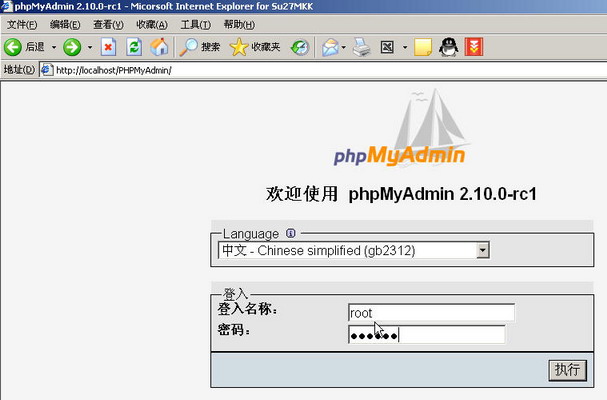Viewport: 607px width, 400px height.
Task: Stop page loading with red X icon
Action: tap(108, 47)
